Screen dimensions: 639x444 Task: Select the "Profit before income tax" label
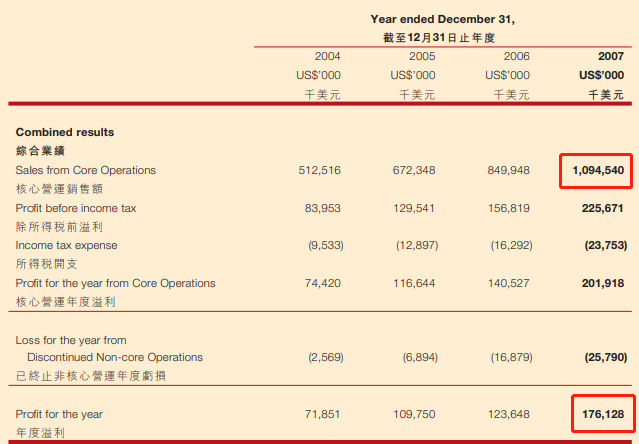76,208
